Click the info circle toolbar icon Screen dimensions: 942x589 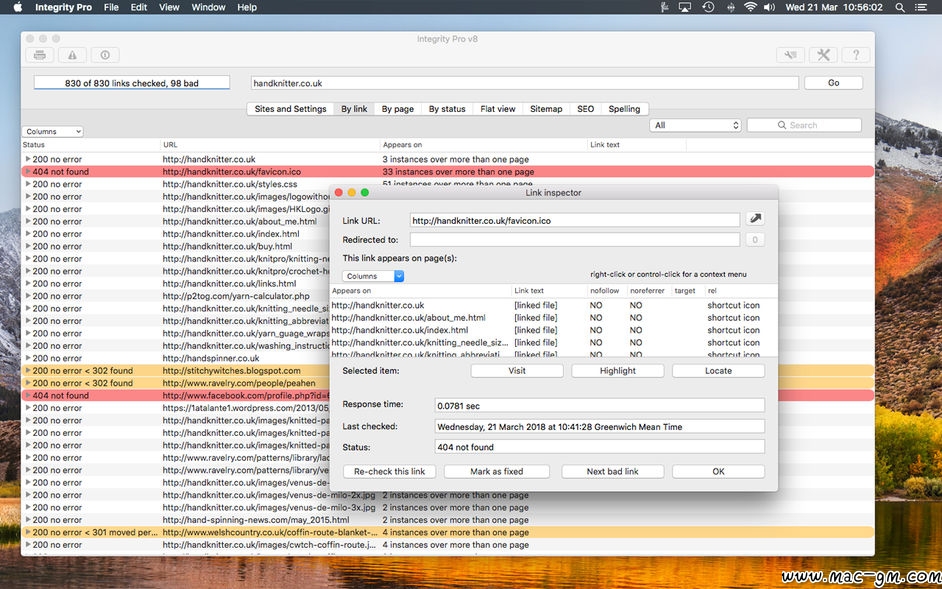pos(105,55)
